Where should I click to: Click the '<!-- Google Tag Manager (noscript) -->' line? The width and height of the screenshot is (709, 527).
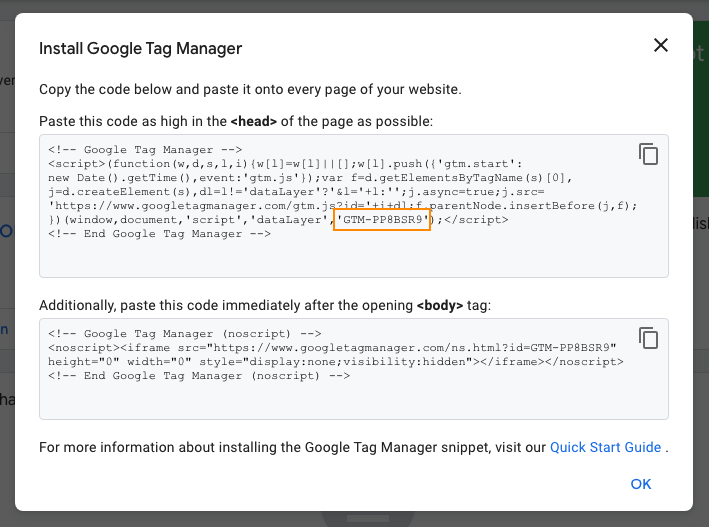pyautogui.click(x=184, y=334)
